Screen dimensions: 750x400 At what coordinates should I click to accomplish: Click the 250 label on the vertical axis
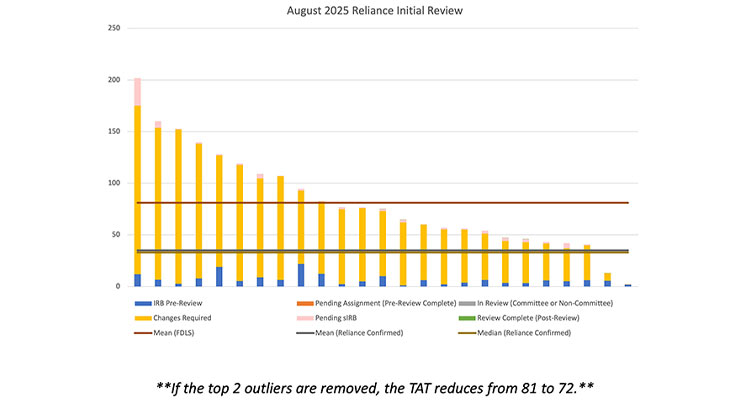click(114, 28)
